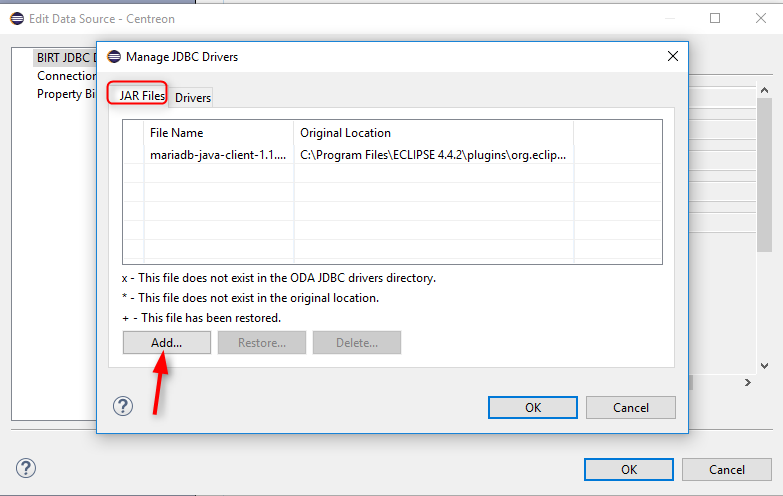Click the right scroll arrow of horizontal scrollbar
This screenshot has width=783, height=496.
(x=747, y=383)
